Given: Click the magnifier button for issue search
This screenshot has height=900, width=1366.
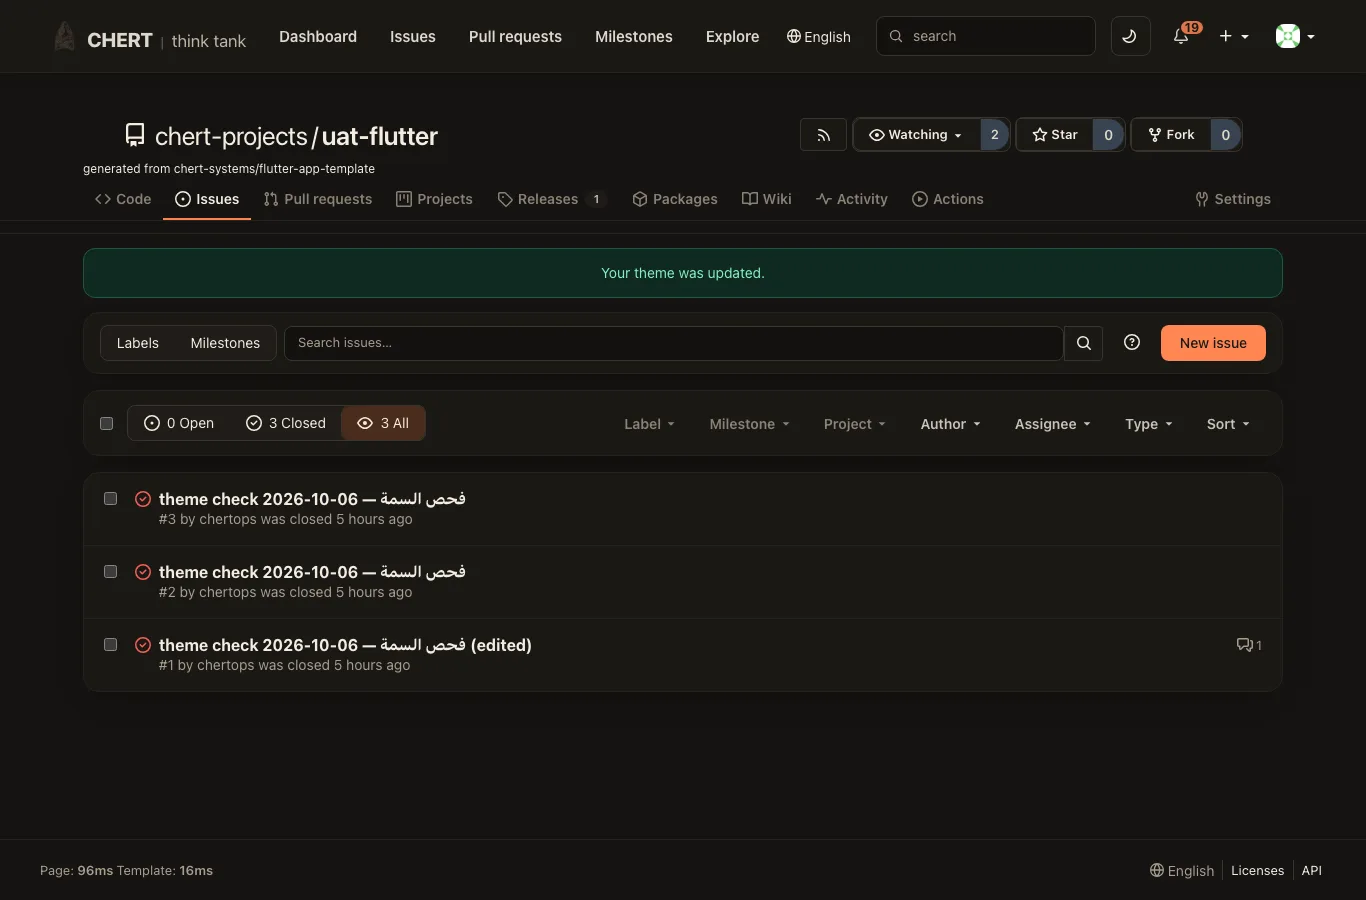Looking at the screenshot, I should (x=1083, y=343).
